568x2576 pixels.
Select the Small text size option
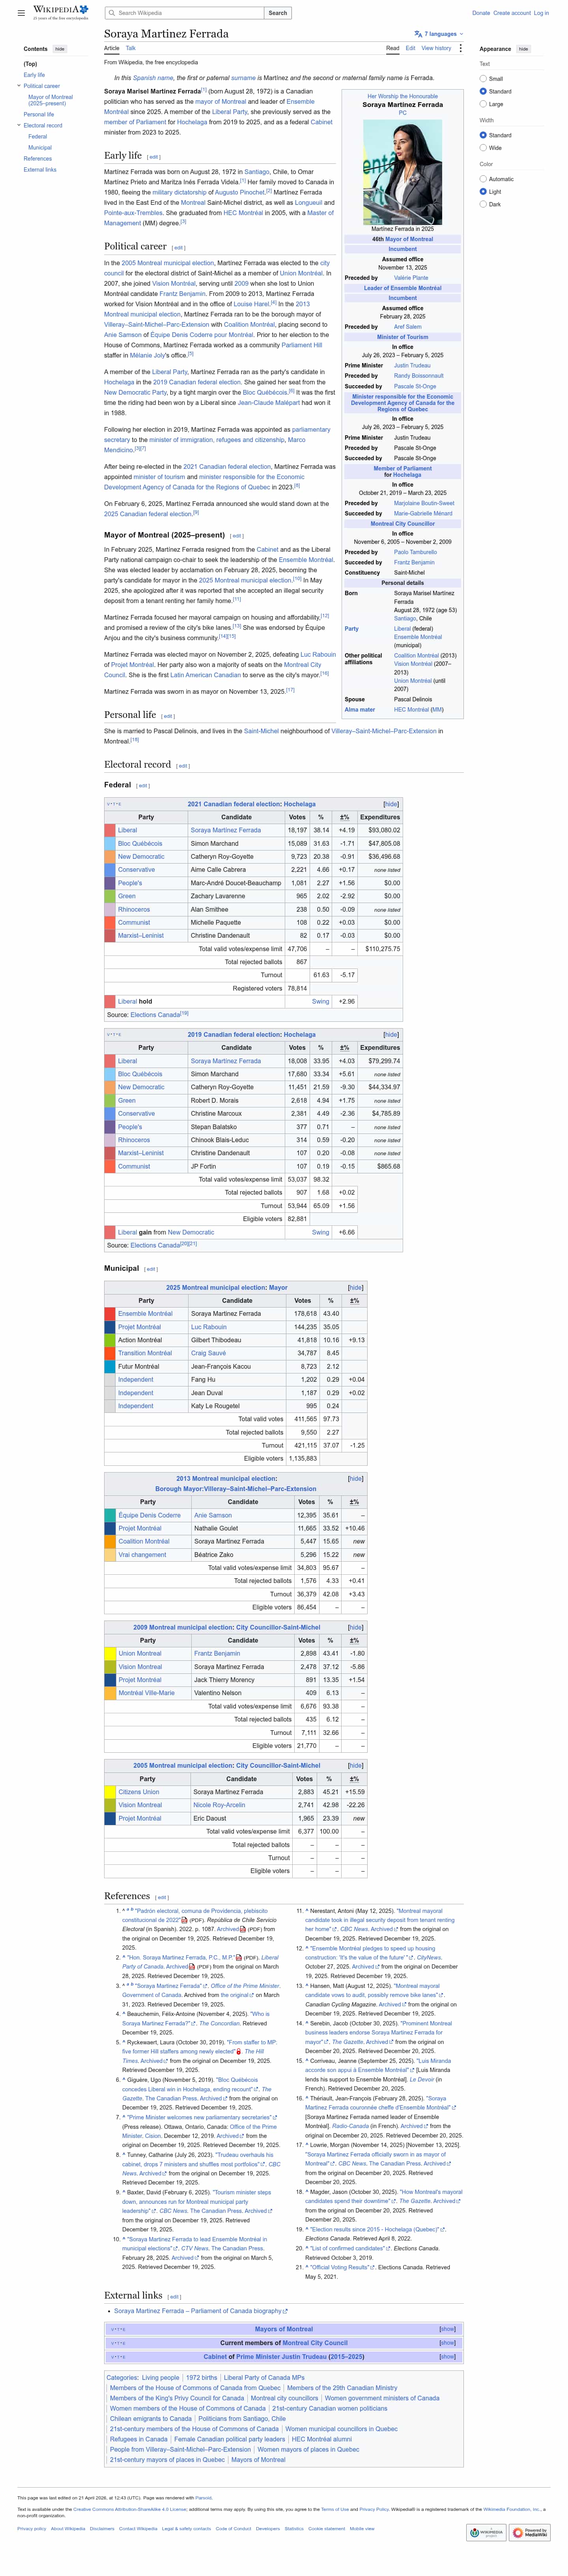pos(483,78)
